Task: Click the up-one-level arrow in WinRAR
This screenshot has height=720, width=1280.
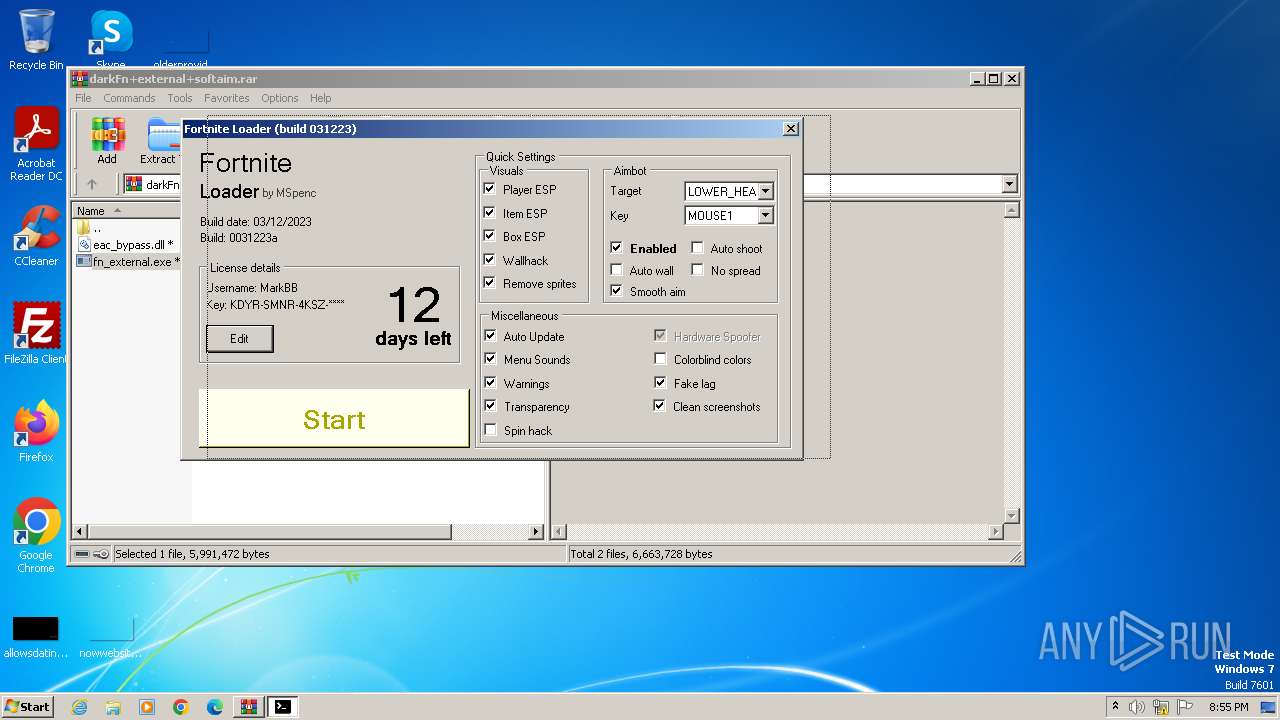Action: point(92,184)
